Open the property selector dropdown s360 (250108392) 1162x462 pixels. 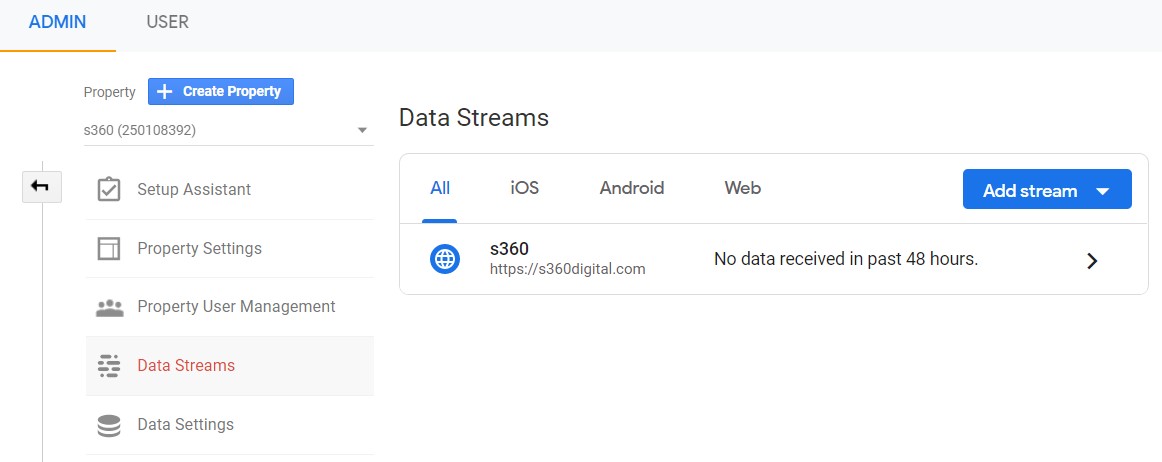pos(228,131)
